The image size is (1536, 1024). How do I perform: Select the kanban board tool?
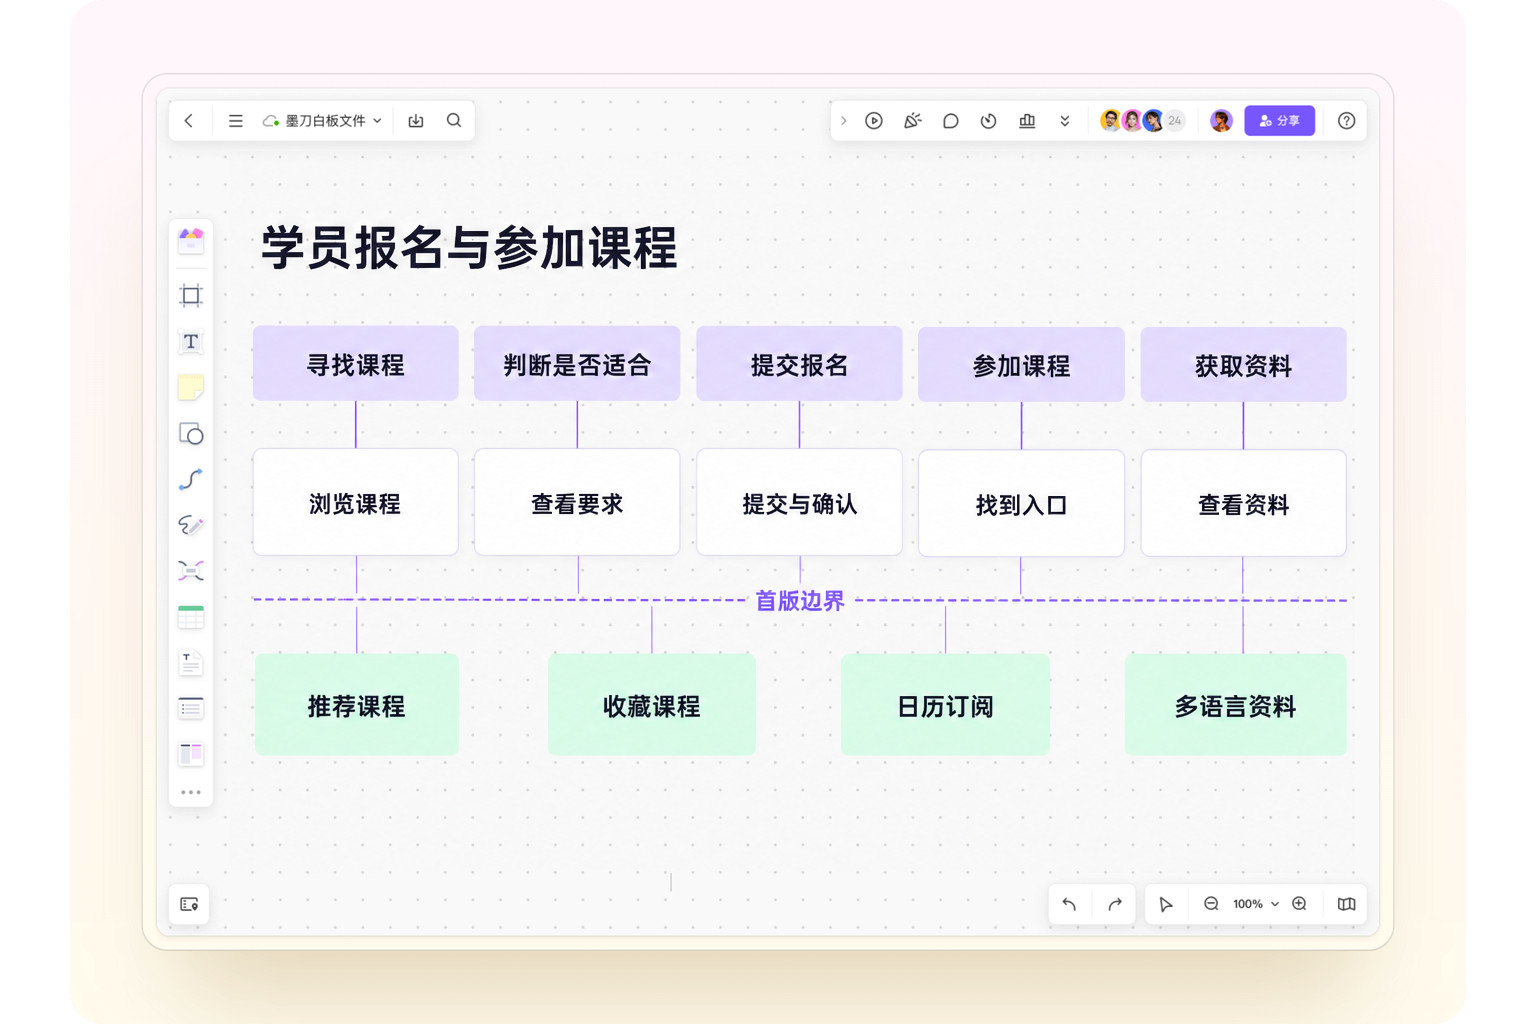191,754
